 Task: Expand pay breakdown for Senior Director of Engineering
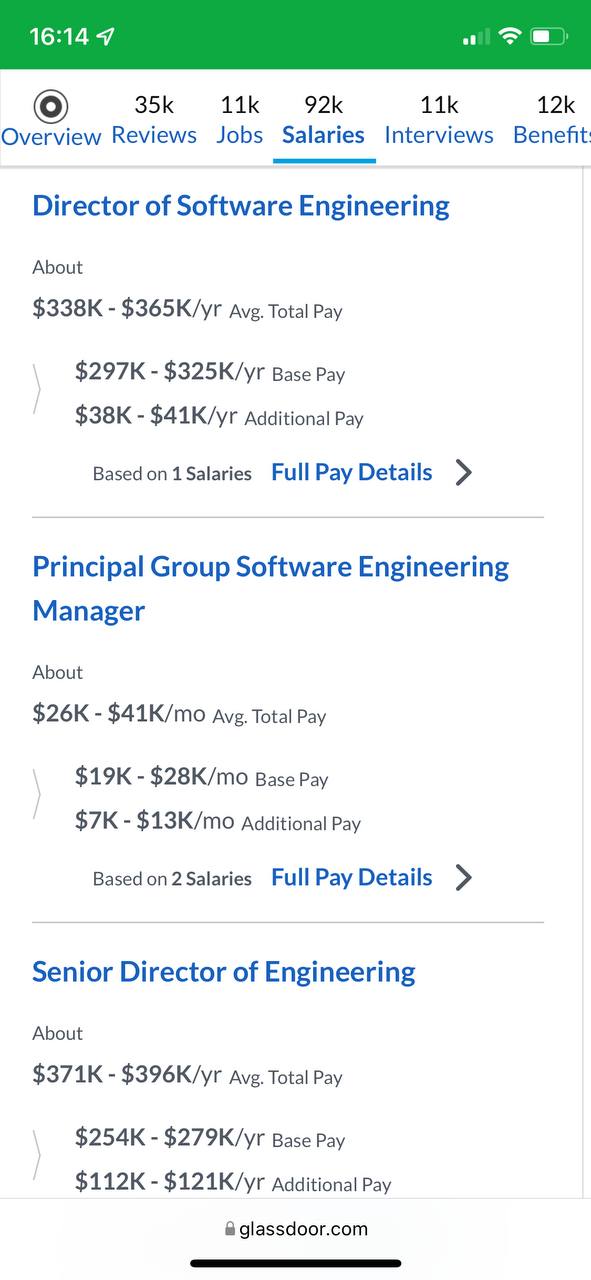click(38, 1154)
